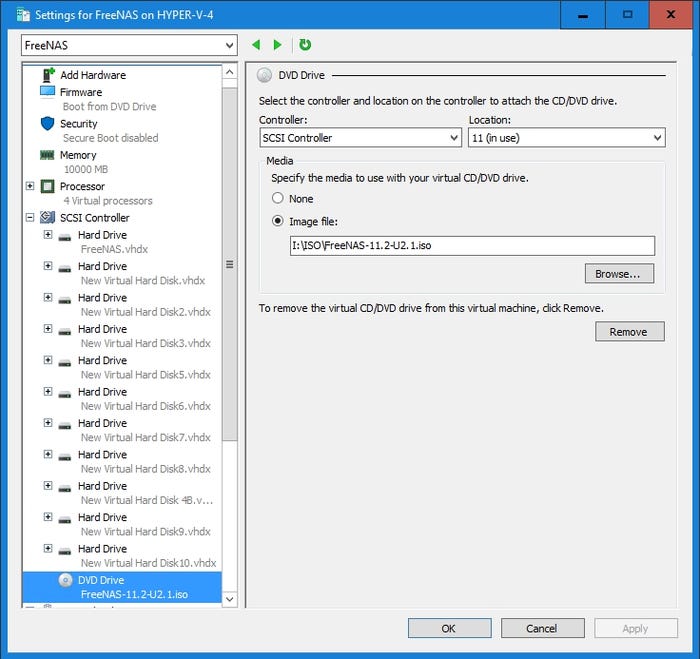700x659 pixels.
Task: Open the Location dropdown
Action: tap(565, 138)
